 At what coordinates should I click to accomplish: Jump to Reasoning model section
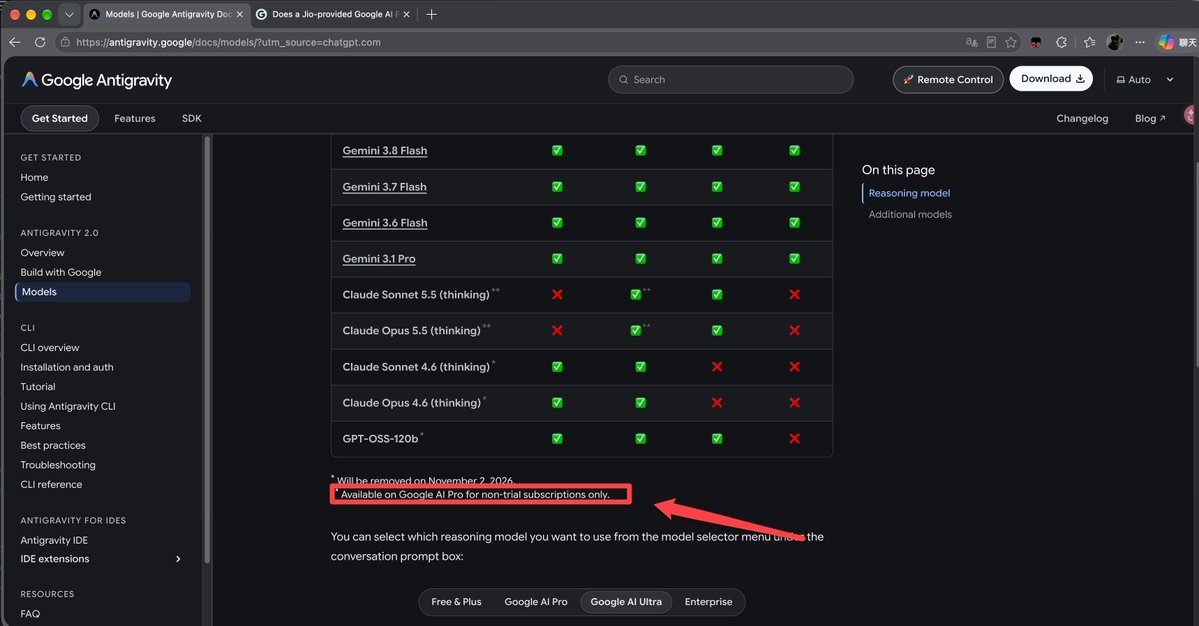point(909,193)
